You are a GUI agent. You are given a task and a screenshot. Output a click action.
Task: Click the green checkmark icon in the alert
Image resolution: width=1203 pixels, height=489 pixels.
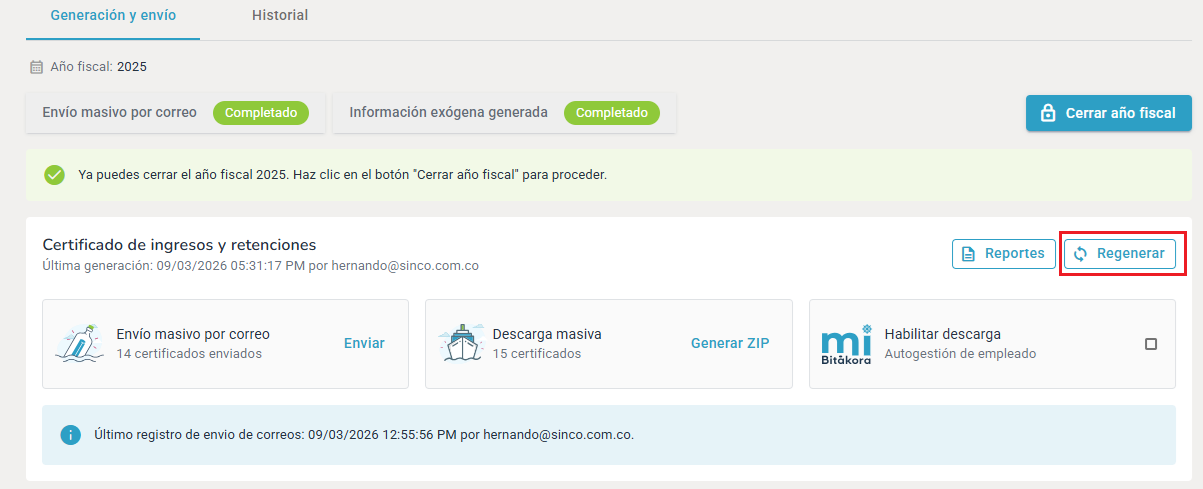55,174
